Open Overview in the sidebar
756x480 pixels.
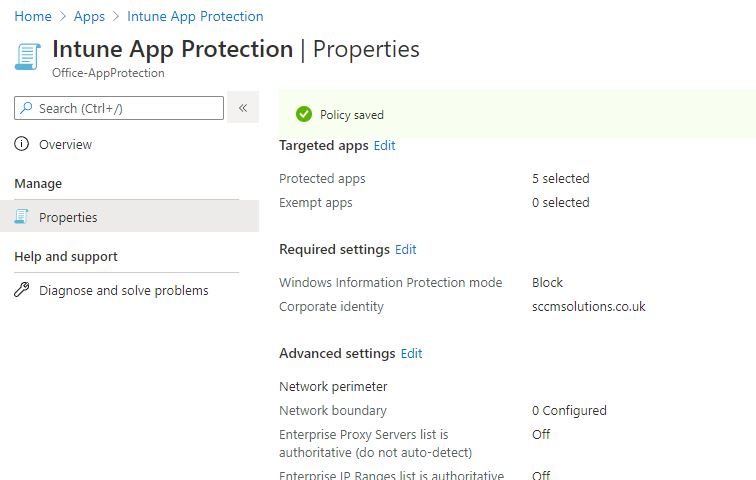coord(65,144)
